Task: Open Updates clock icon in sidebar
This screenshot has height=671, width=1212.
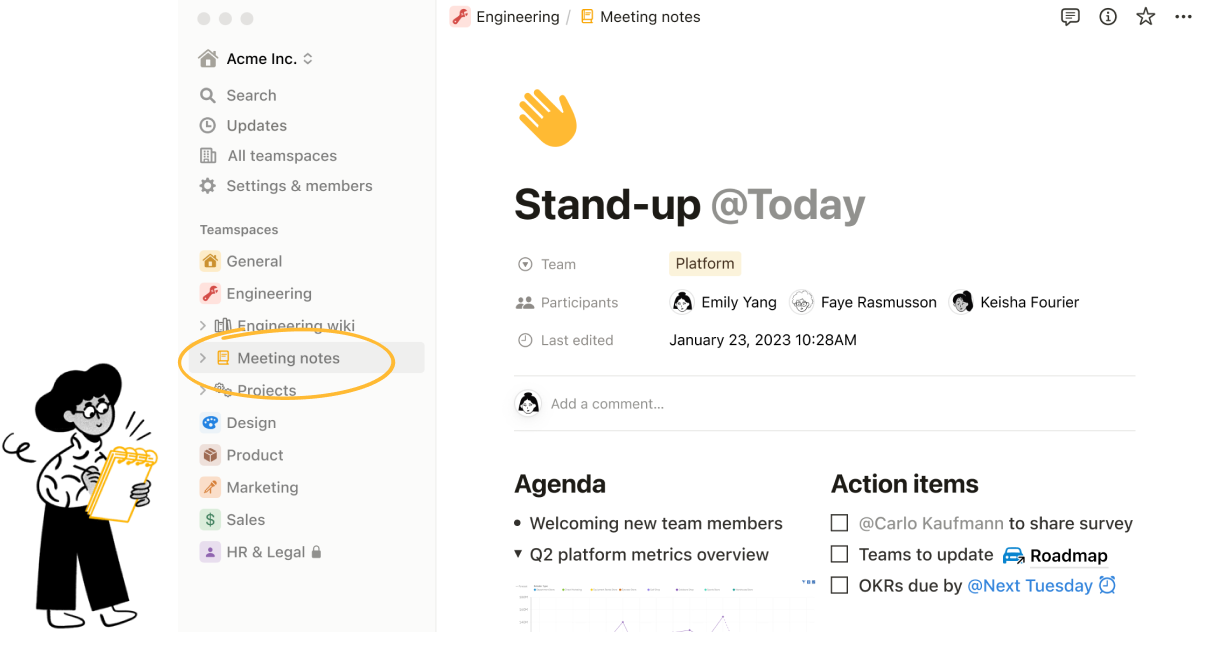Action: (x=208, y=125)
